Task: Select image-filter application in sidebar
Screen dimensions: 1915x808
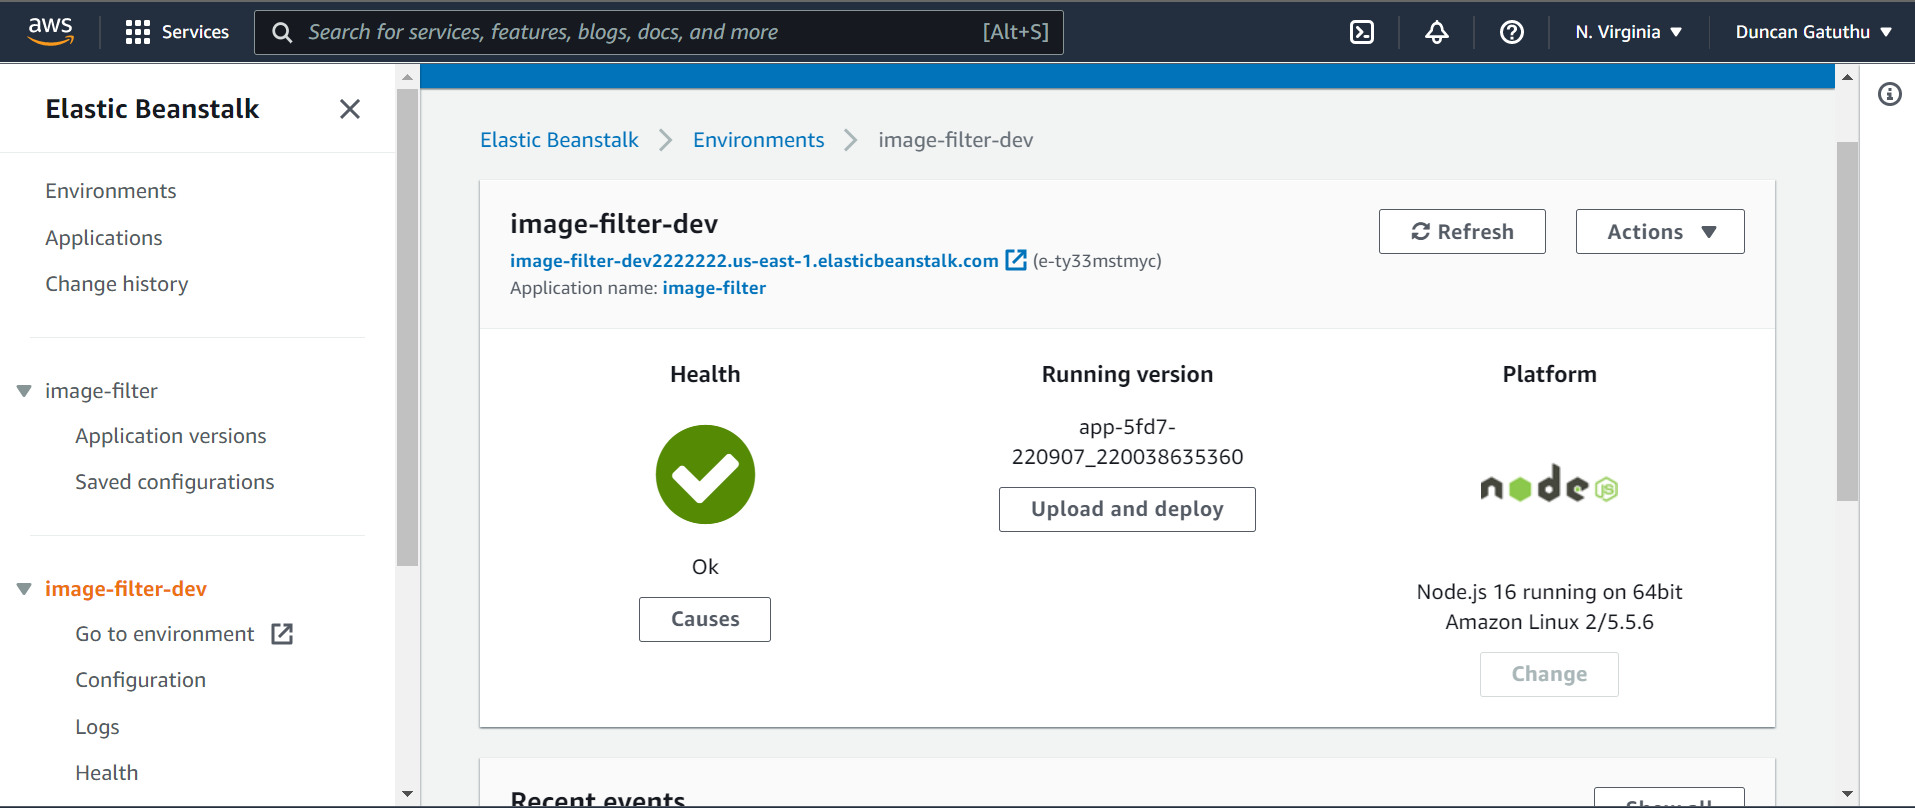Action: click(101, 391)
